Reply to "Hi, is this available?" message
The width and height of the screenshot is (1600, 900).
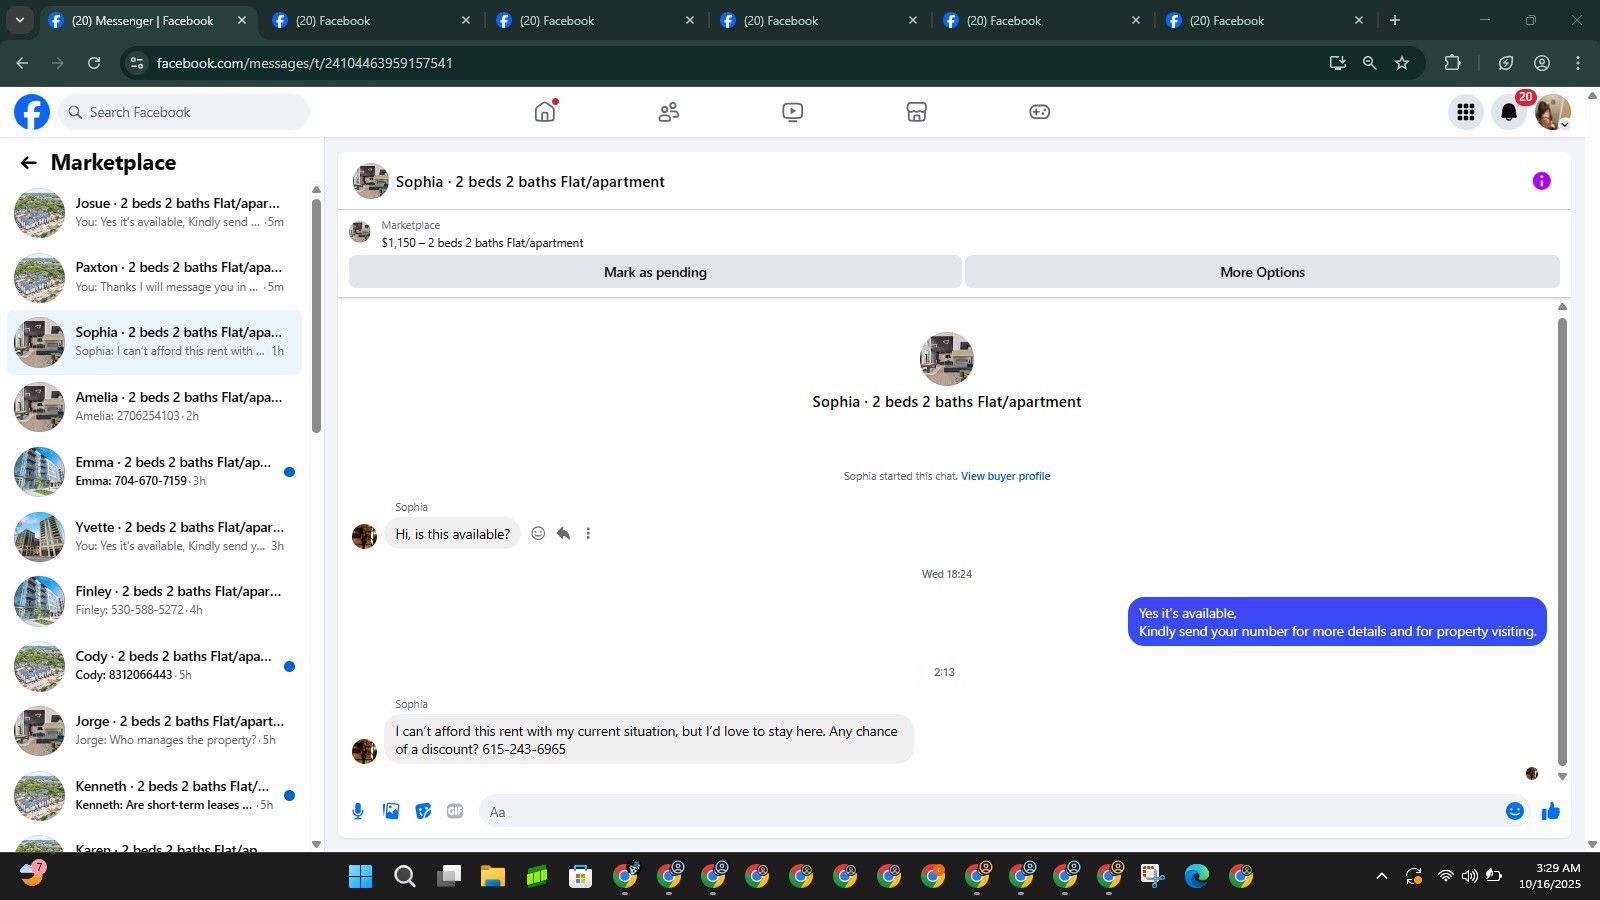pos(563,534)
